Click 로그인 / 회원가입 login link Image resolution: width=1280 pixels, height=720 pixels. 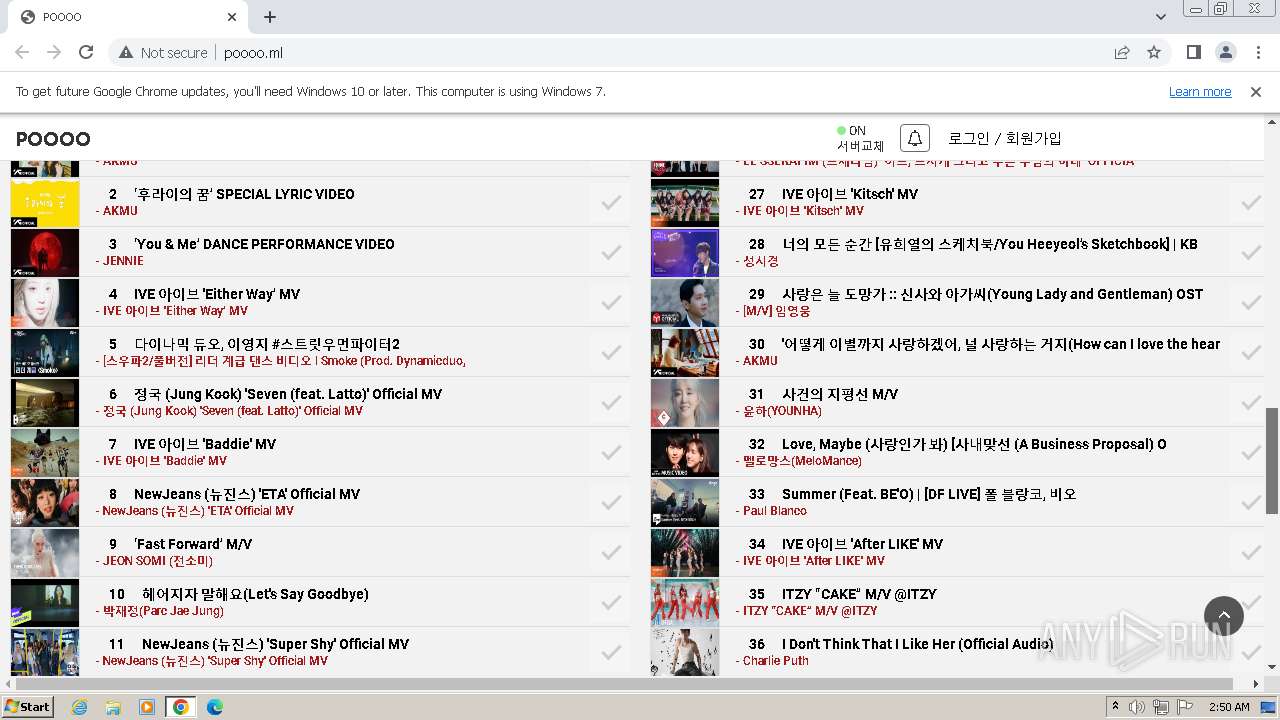click(1005, 138)
